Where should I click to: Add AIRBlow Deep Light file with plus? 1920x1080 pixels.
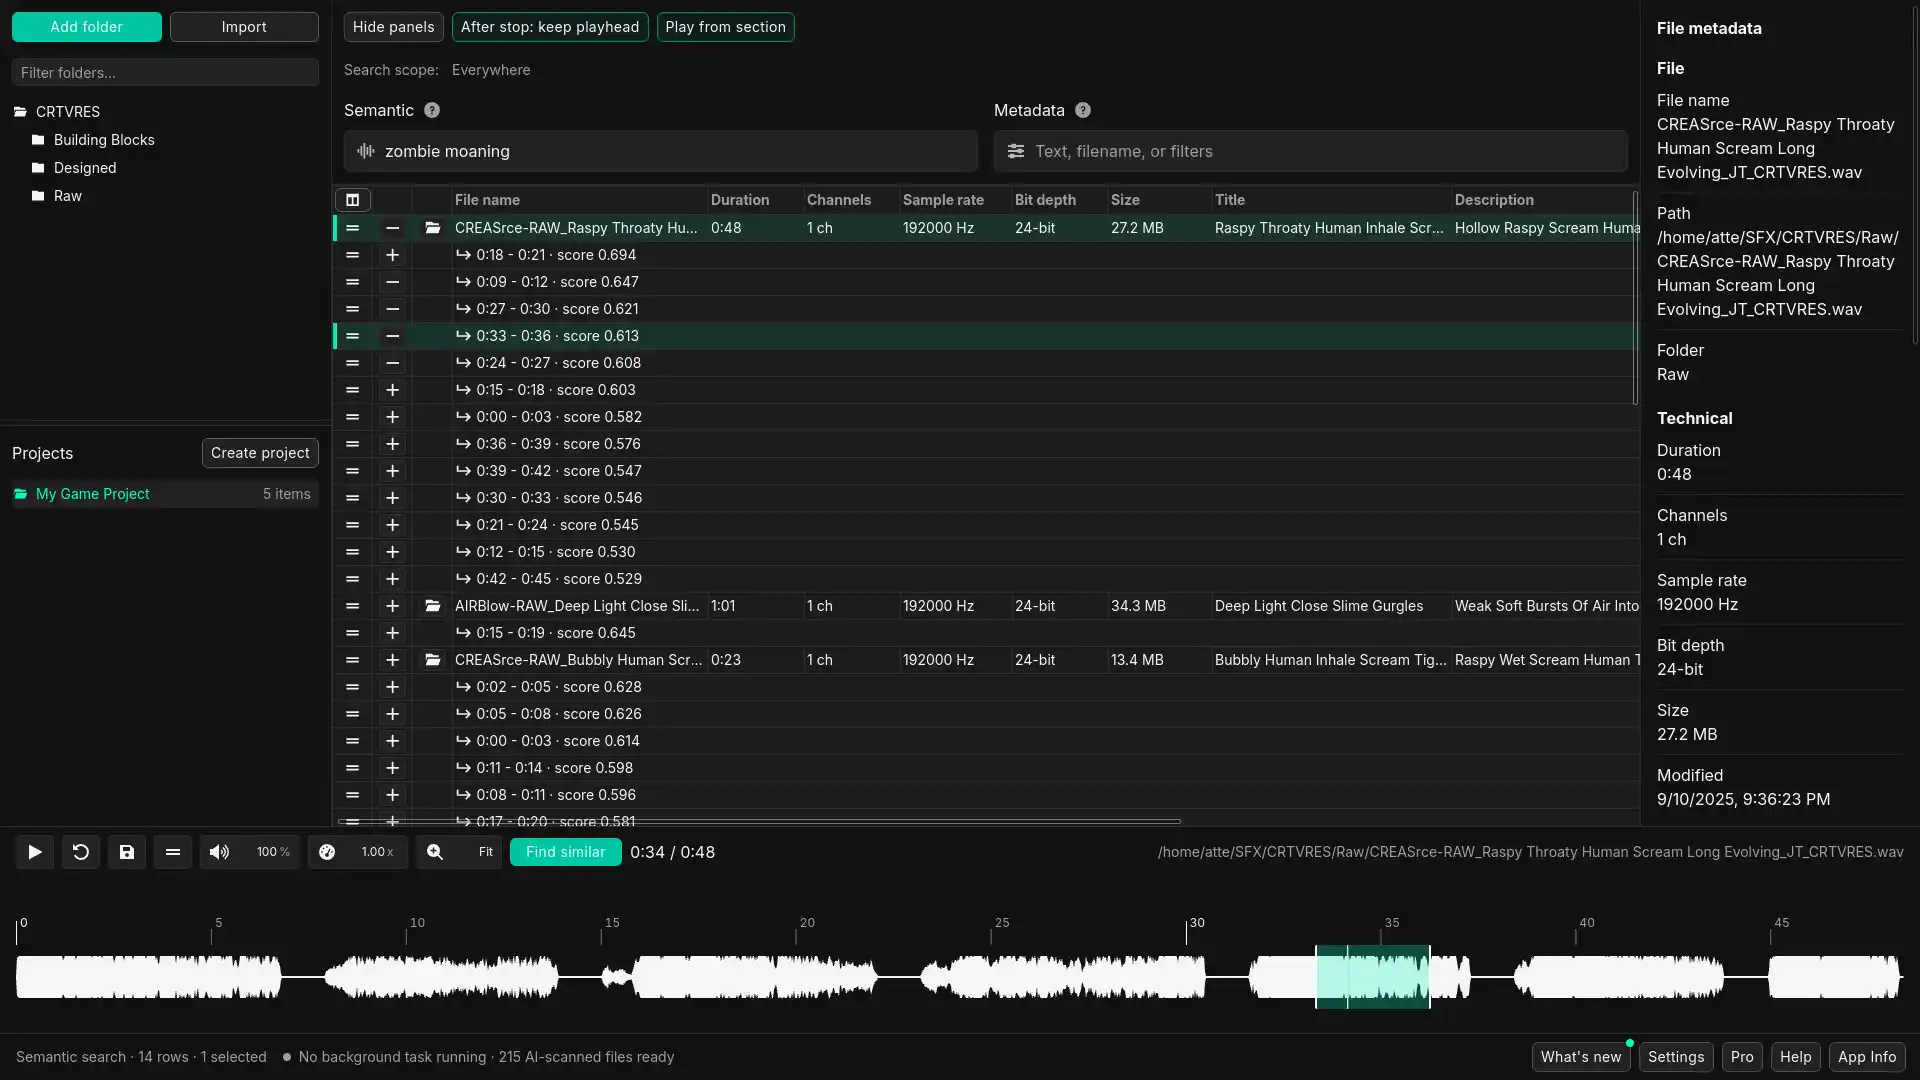[x=393, y=606]
